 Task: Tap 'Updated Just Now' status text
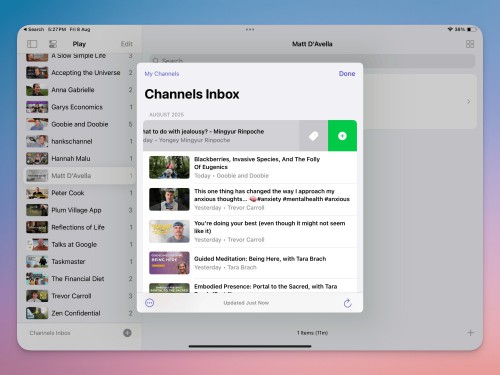coord(246,303)
